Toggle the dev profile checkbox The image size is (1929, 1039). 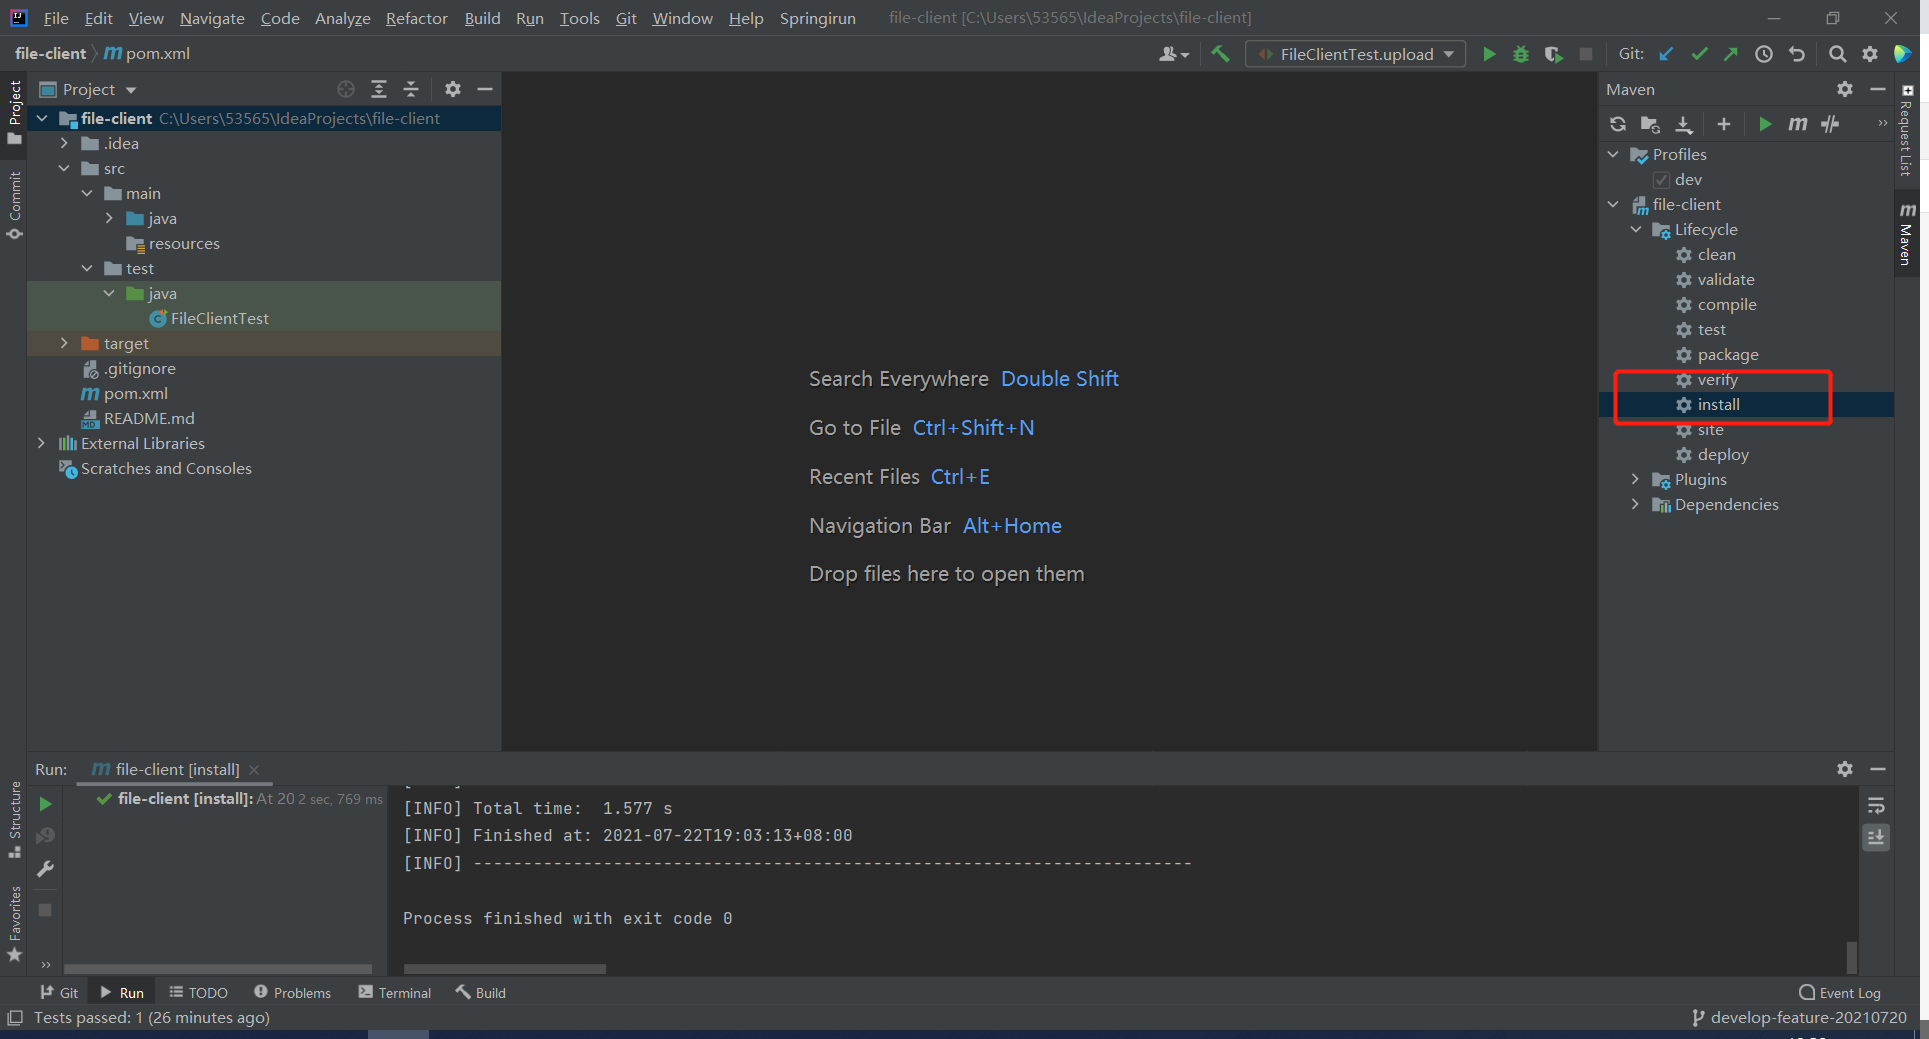point(1661,180)
